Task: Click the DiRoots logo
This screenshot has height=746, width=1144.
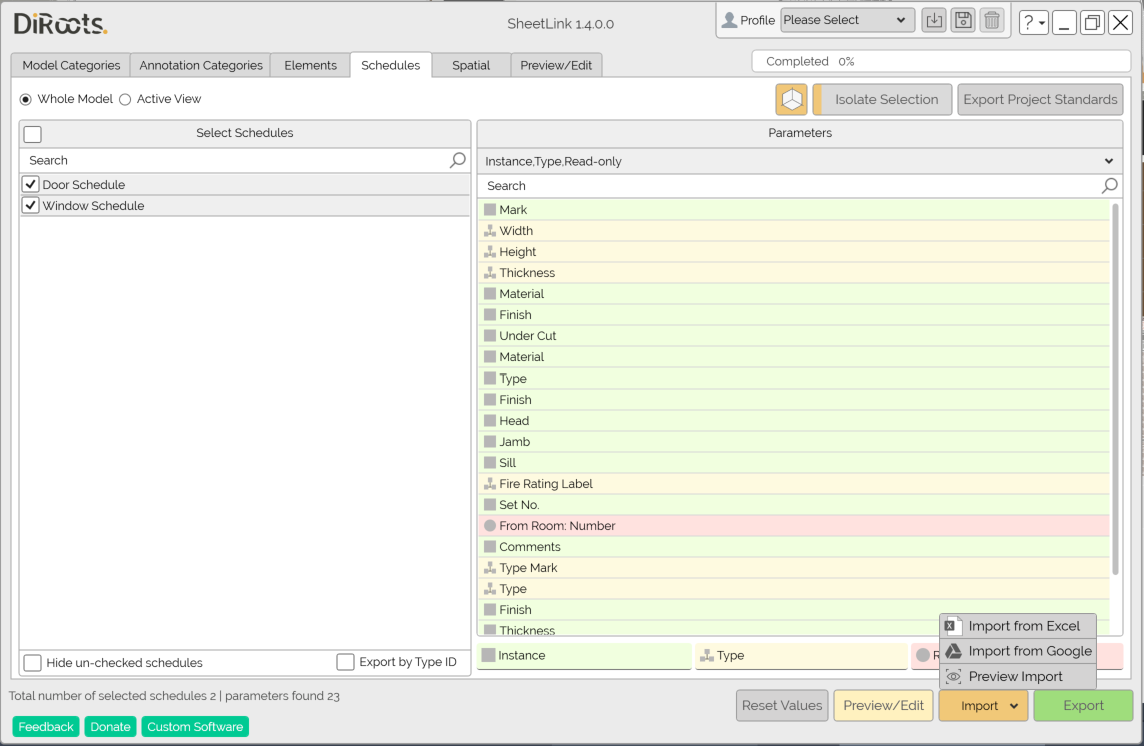Action: [x=62, y=21]
